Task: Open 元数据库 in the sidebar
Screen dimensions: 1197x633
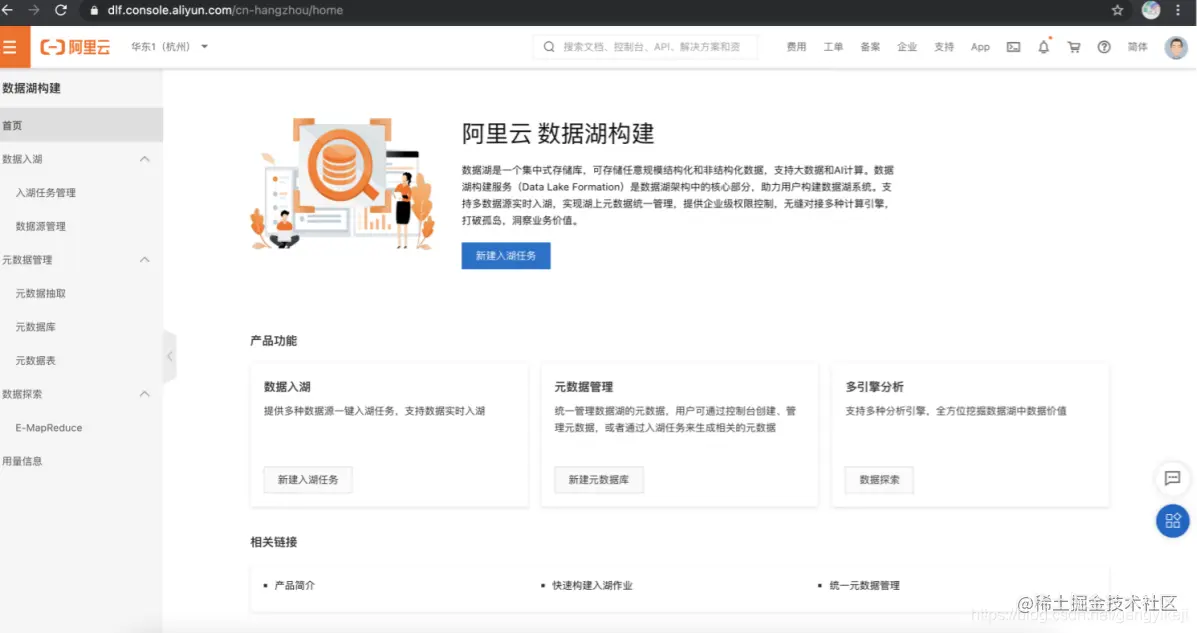Action: tap(35, 327)
